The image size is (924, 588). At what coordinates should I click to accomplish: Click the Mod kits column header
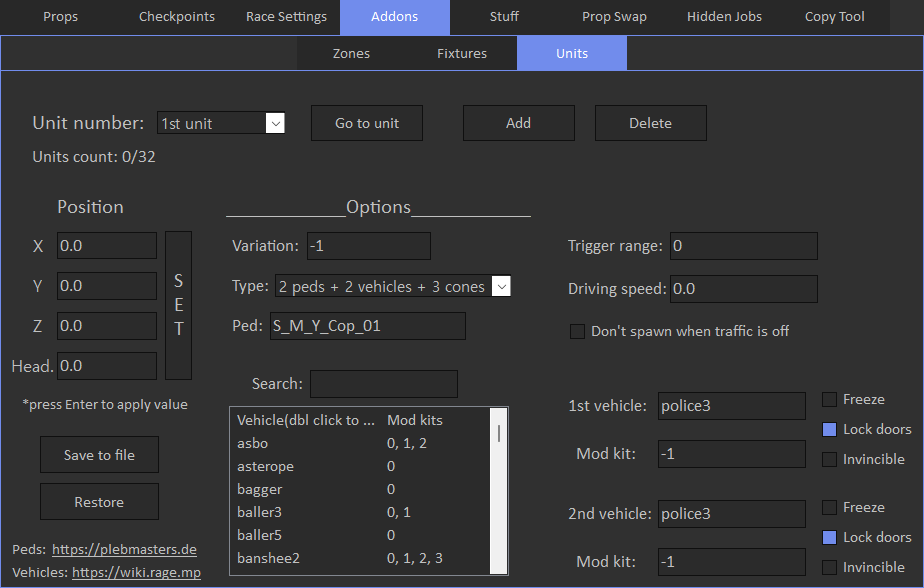[x=415, y=420]
